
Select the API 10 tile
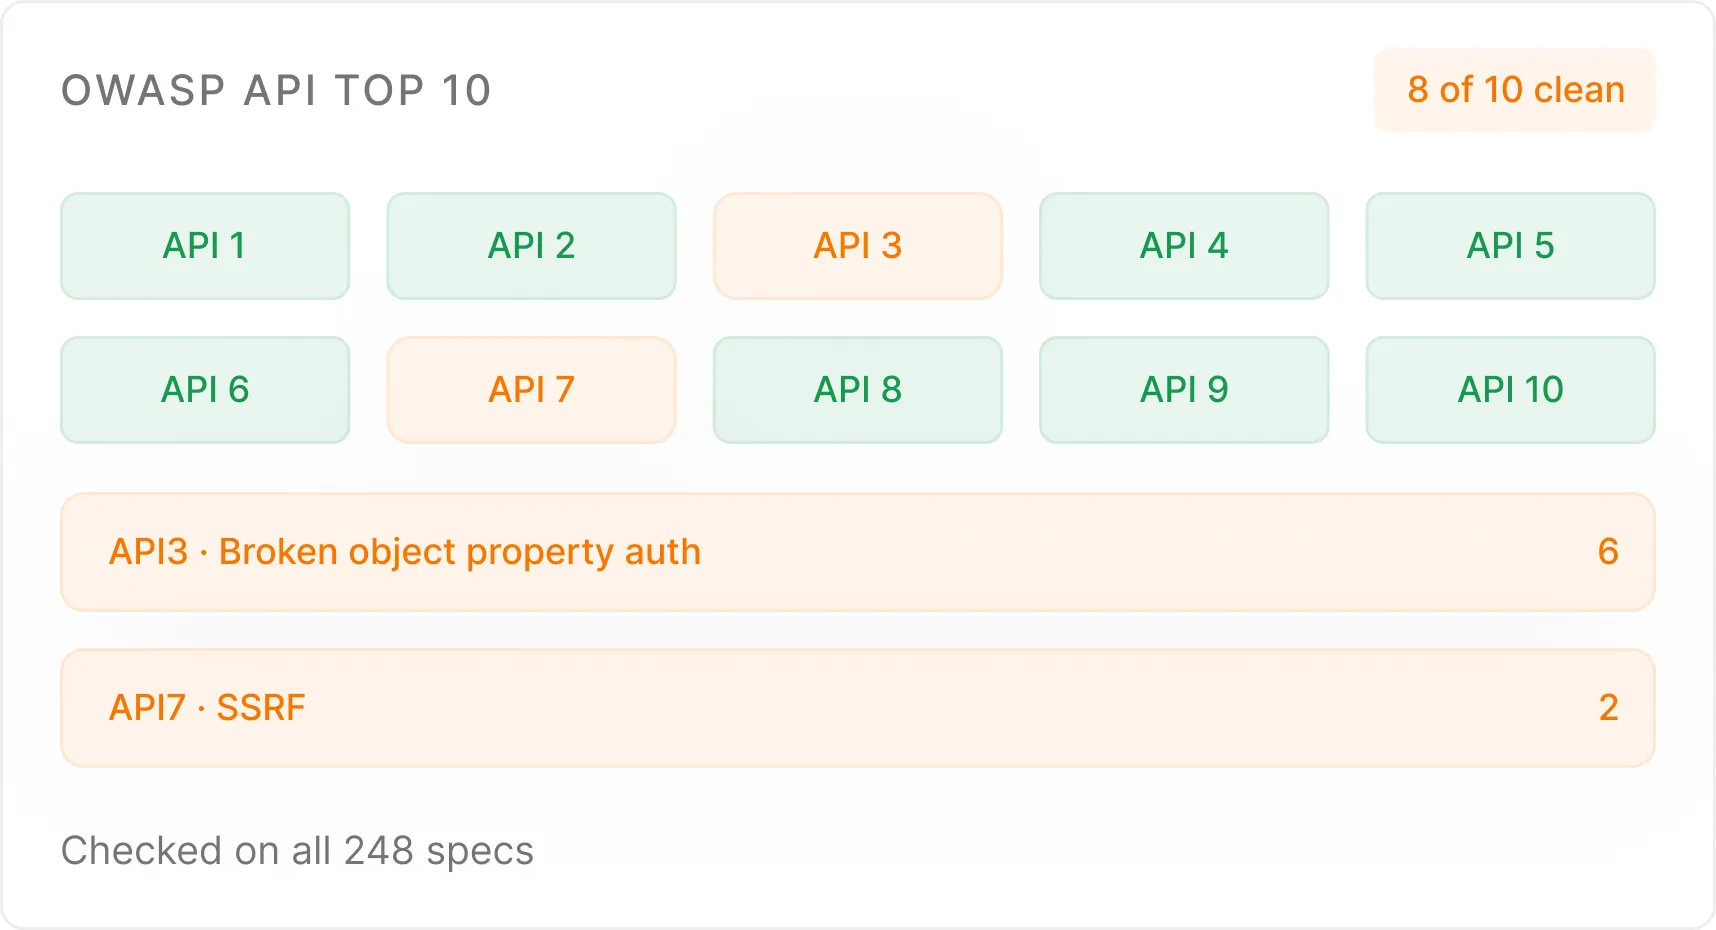1510,390
